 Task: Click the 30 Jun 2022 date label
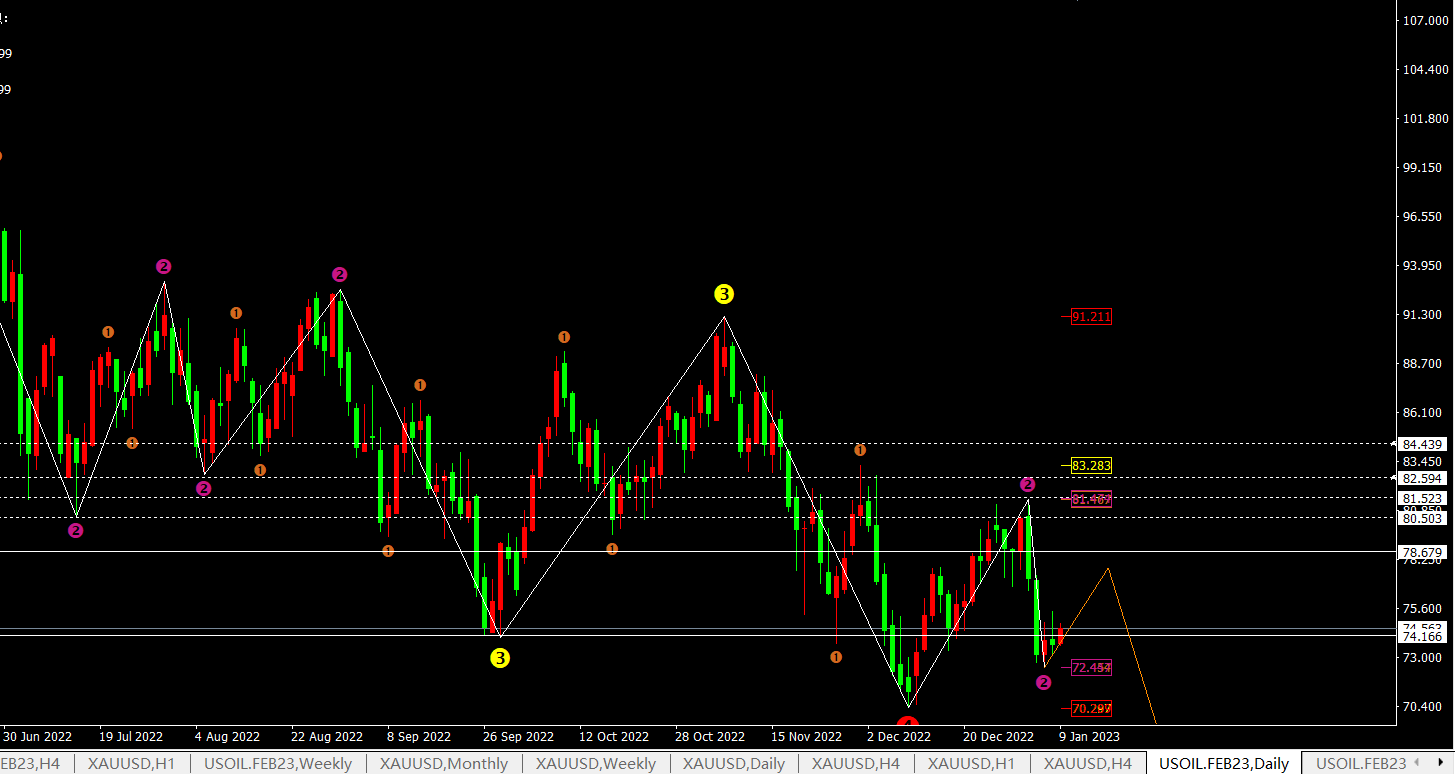pos(38,737)
